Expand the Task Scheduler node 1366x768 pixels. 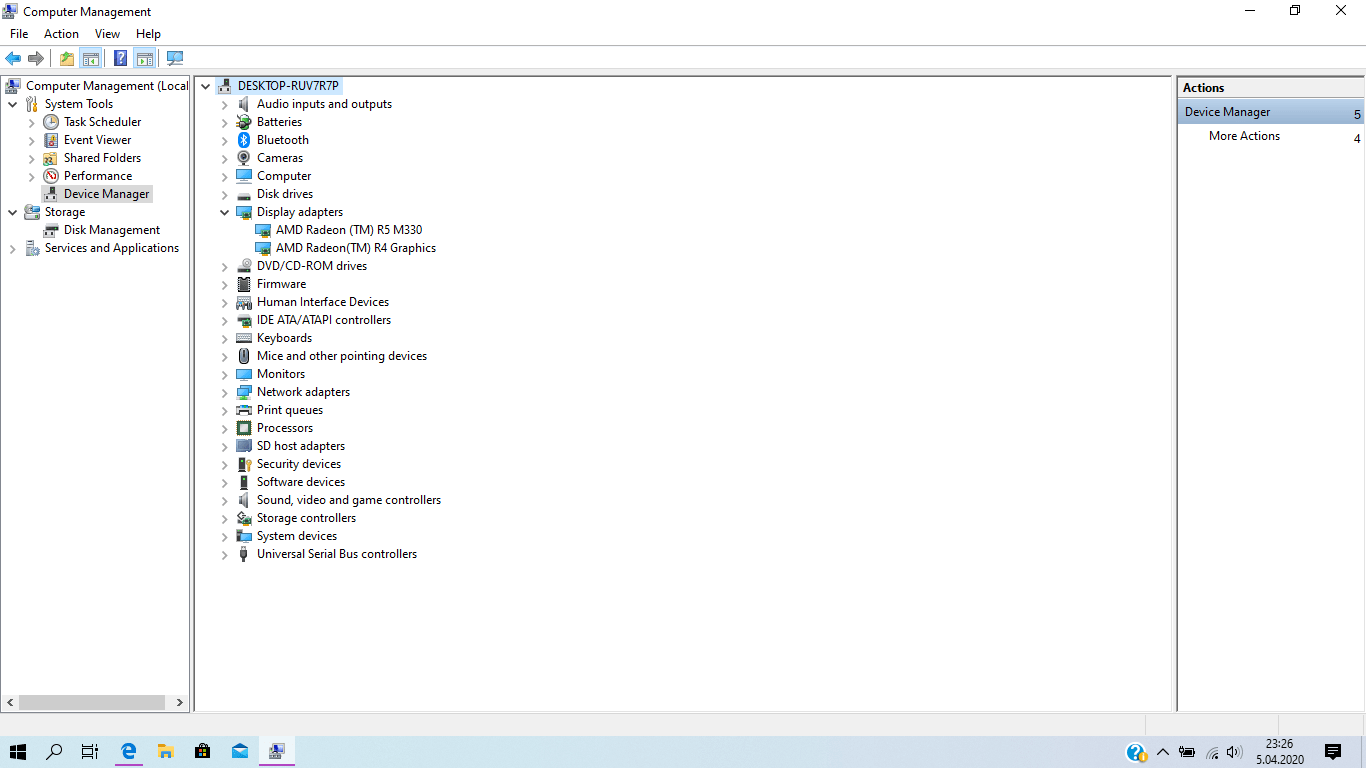pyautogui.click(x=32, y=122)
